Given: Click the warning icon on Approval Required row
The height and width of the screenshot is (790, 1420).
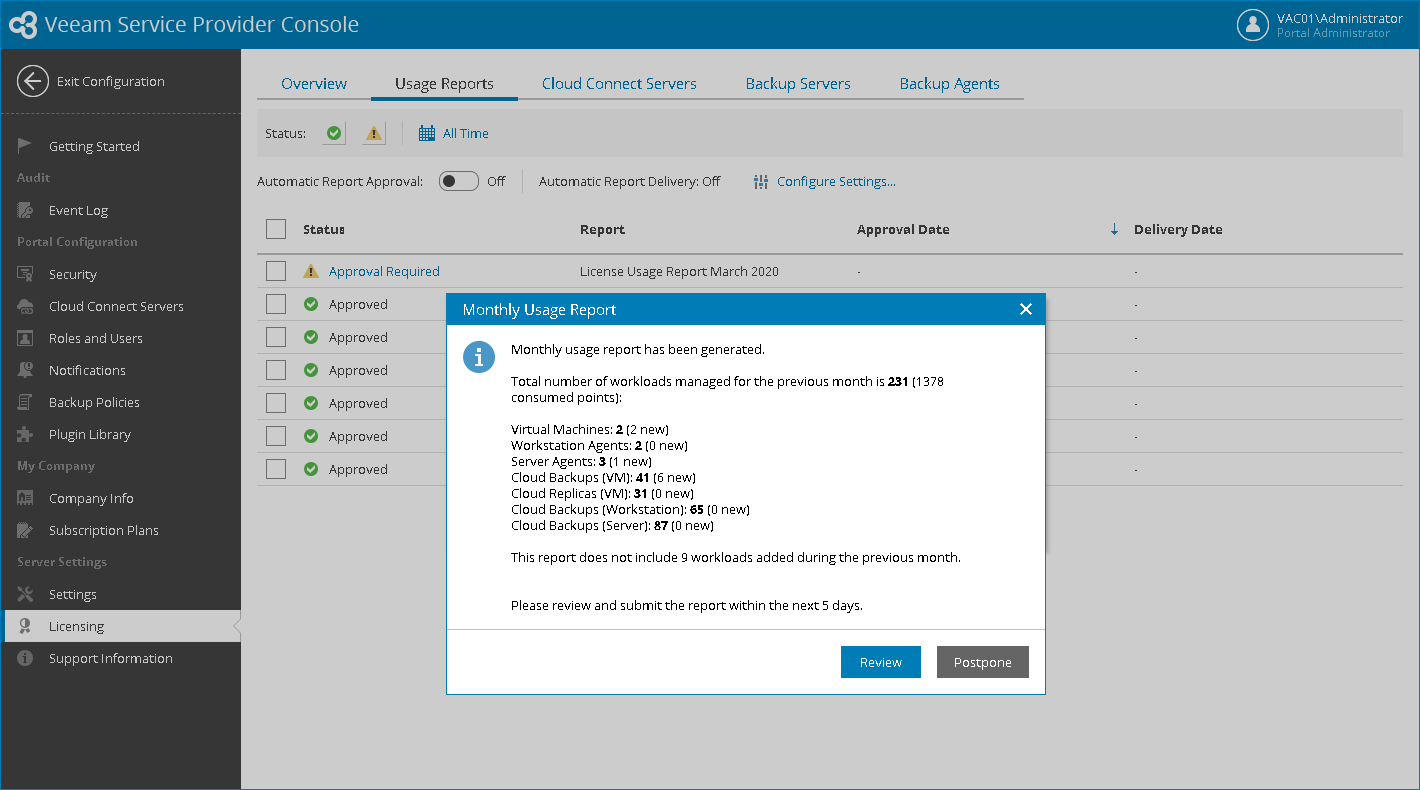Looking at the screenshot, I should pyautogui.click(x=311, y=271).
